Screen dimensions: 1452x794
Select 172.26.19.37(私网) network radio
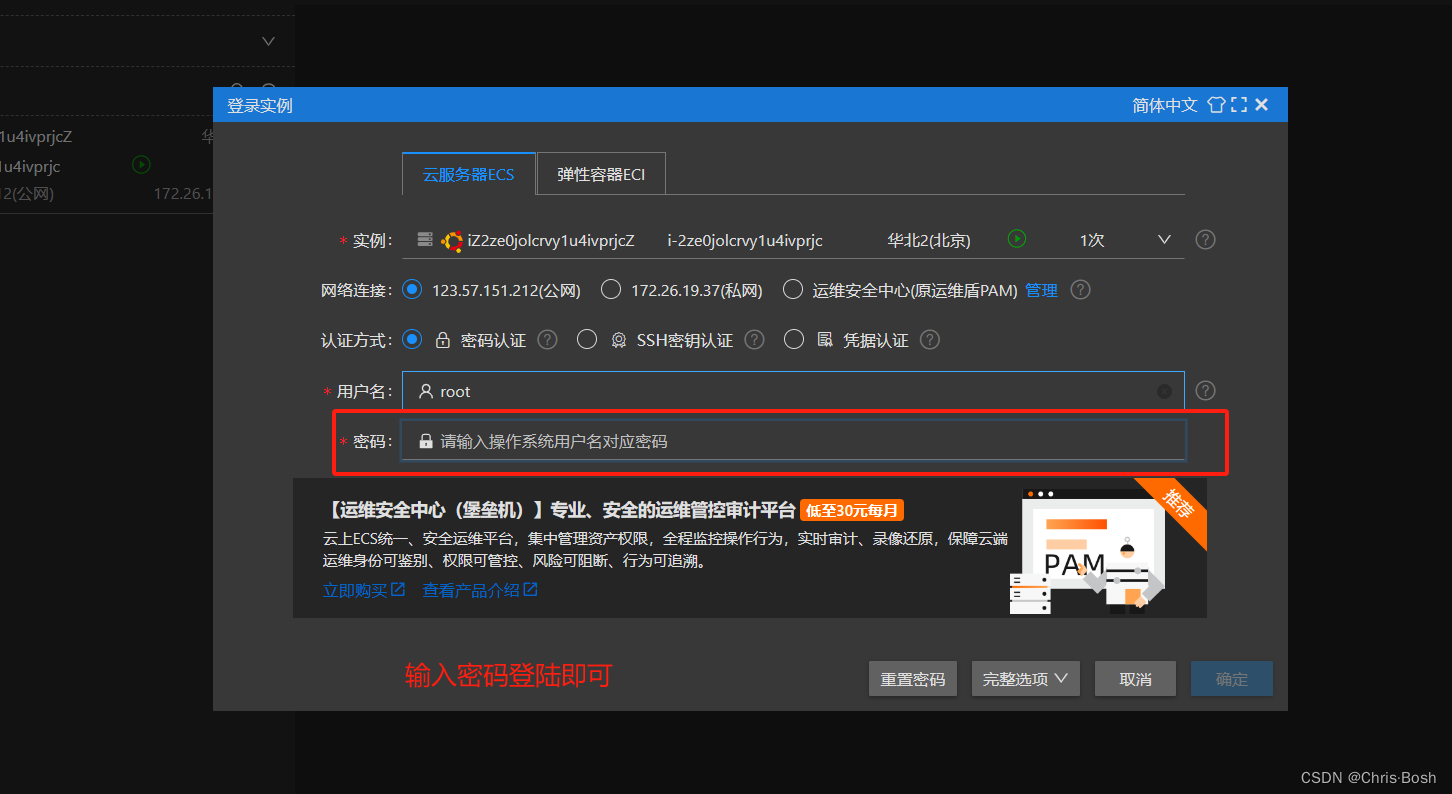coord(611,290)
